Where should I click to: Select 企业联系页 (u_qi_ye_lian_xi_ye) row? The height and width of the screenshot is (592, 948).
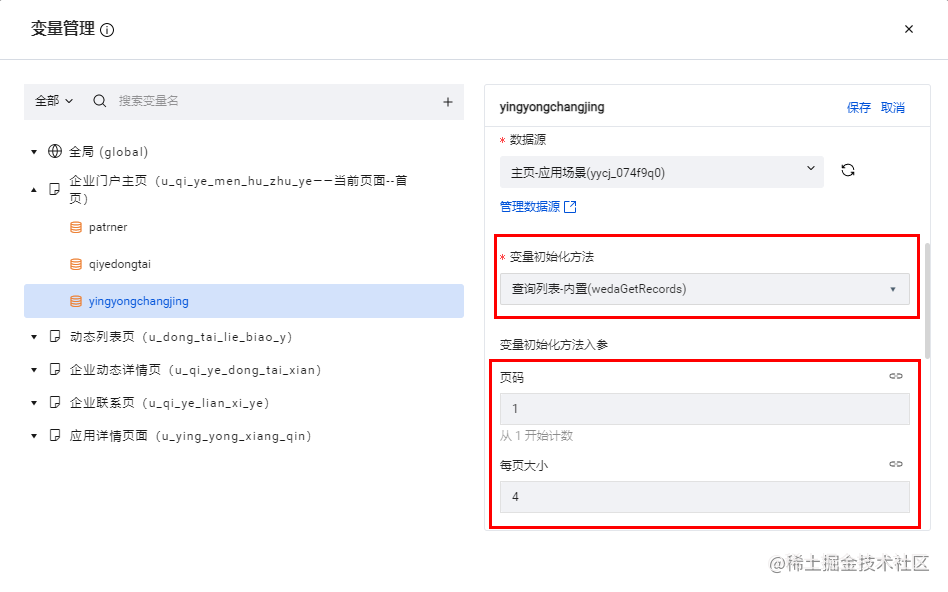[x=169, y=403]
